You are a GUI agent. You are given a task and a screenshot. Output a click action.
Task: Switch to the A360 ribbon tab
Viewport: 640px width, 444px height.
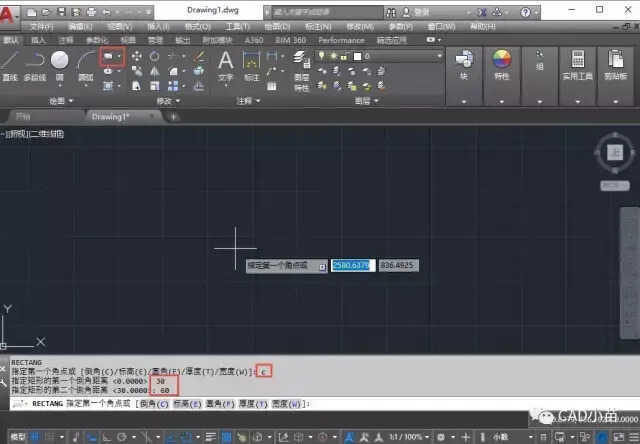coord(254,40)
